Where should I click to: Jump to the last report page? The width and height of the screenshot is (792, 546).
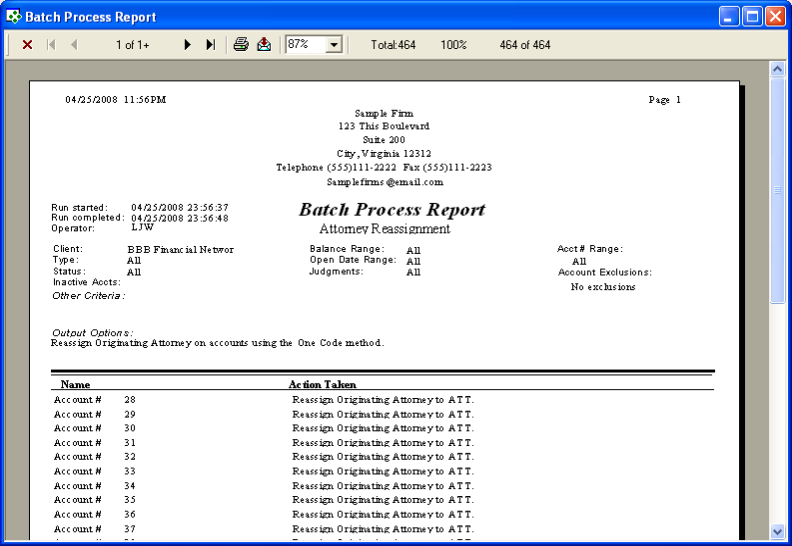click(x=210, y=45)
